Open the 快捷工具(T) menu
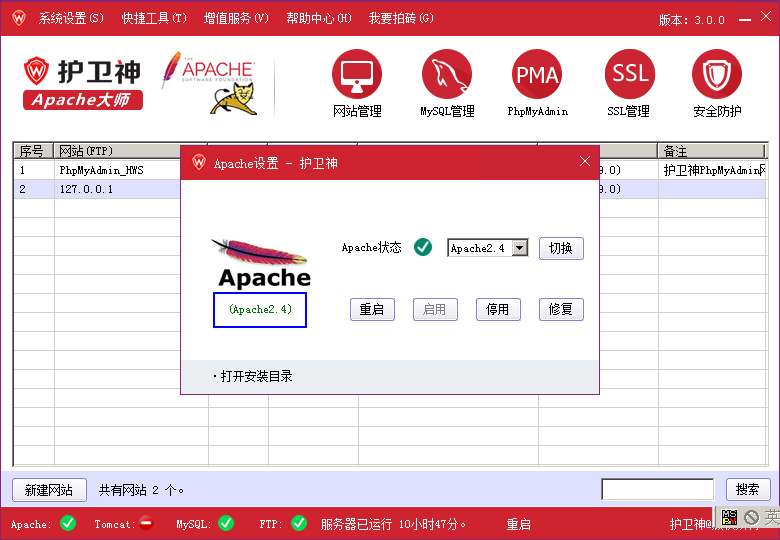Image resolution: width=780 pixels, height=540 pixels. tap(154, 19)
